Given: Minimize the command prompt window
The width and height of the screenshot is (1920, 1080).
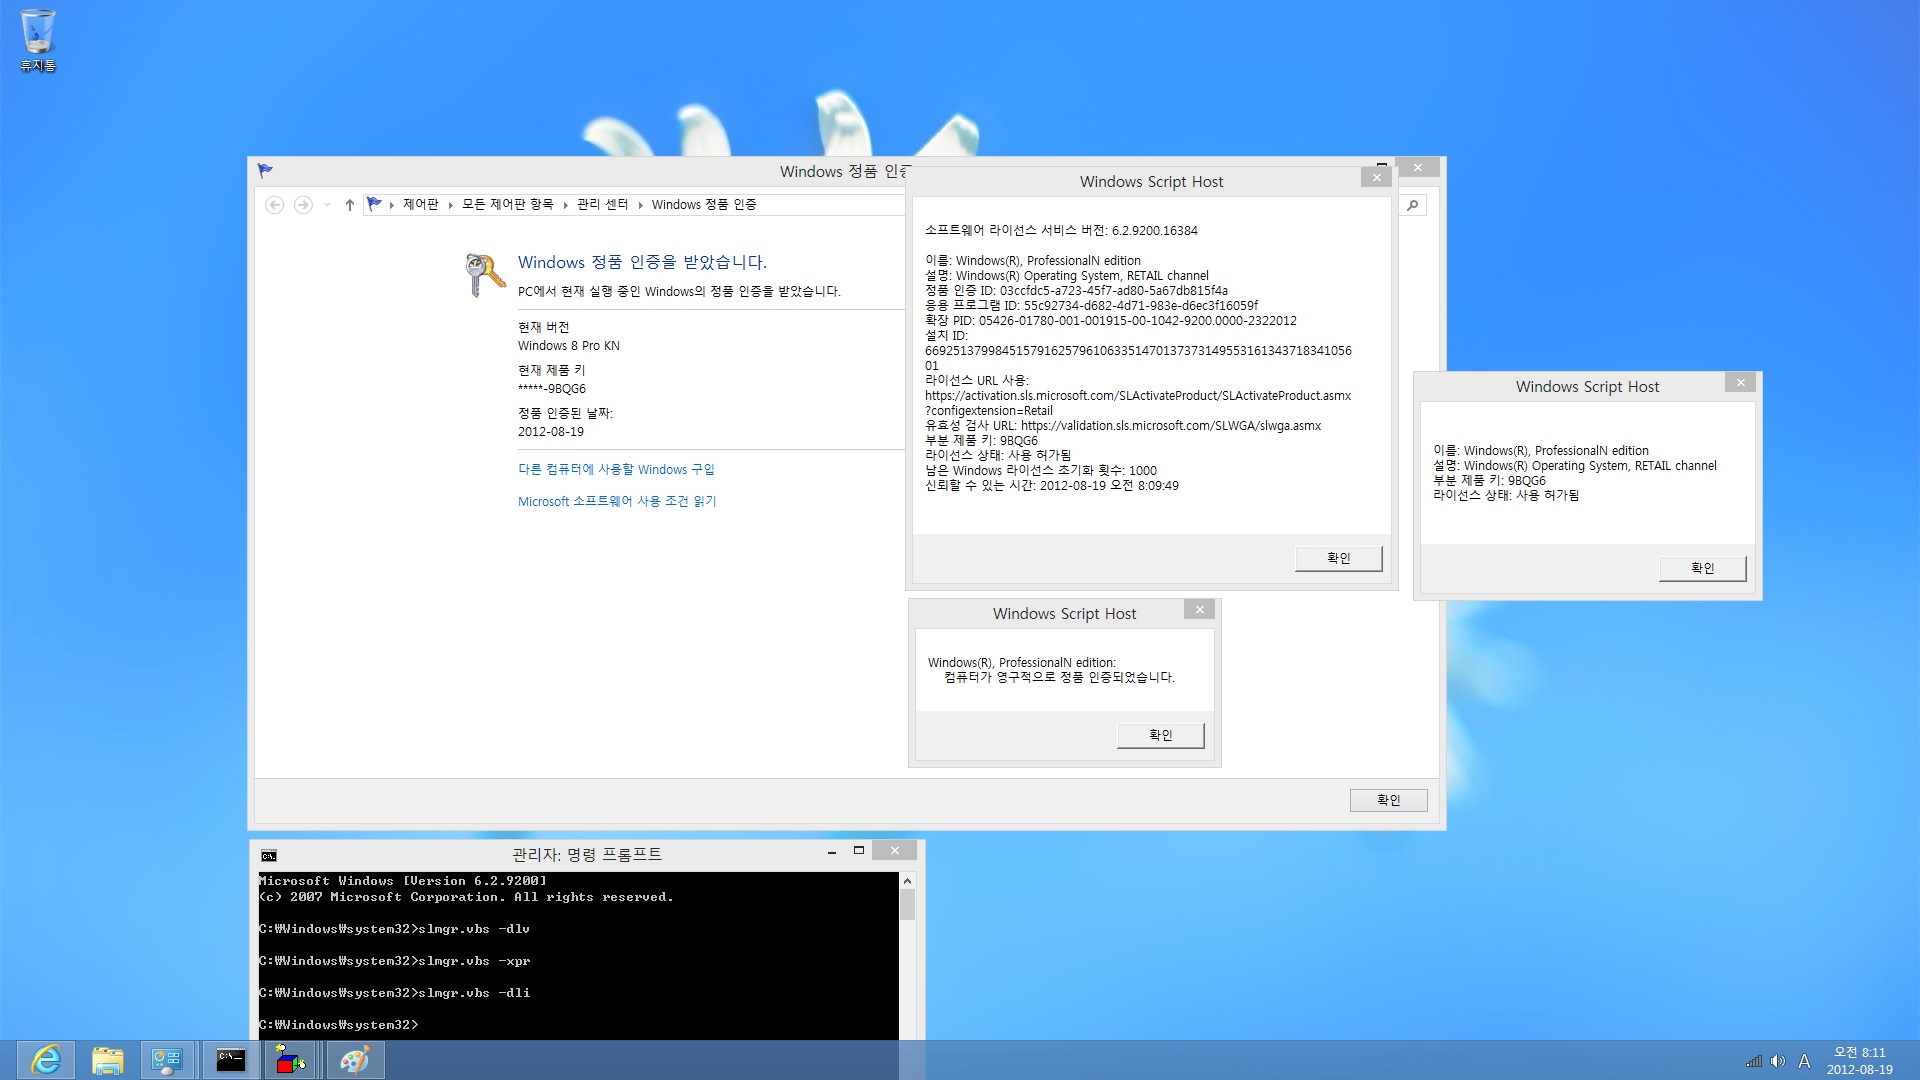Looking at the screenshot, I should click(831, 852).
